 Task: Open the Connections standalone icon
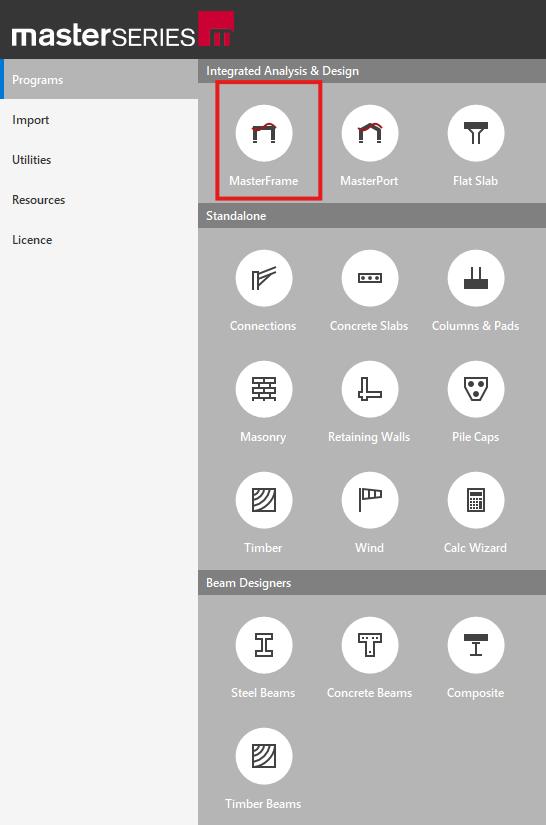click(x=264, y=278)
